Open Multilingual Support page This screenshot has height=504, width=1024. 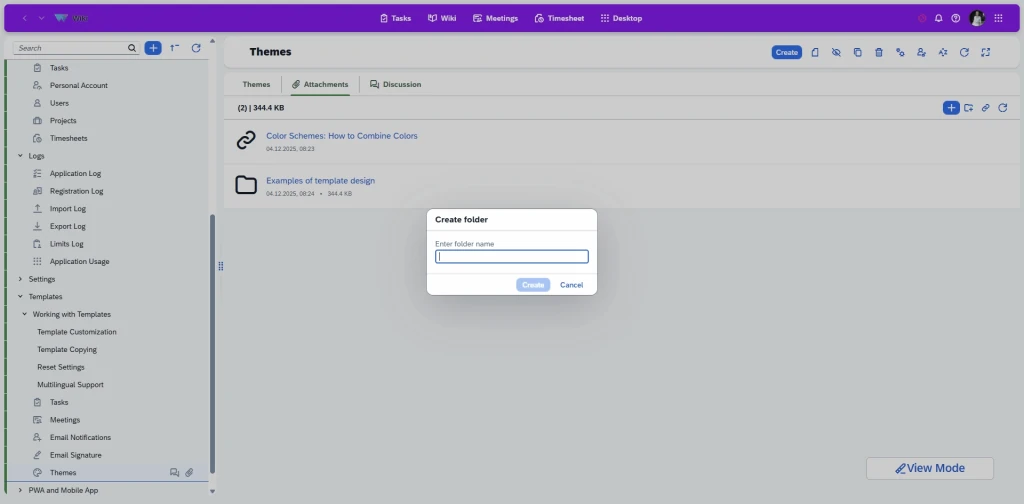[71, 385]
